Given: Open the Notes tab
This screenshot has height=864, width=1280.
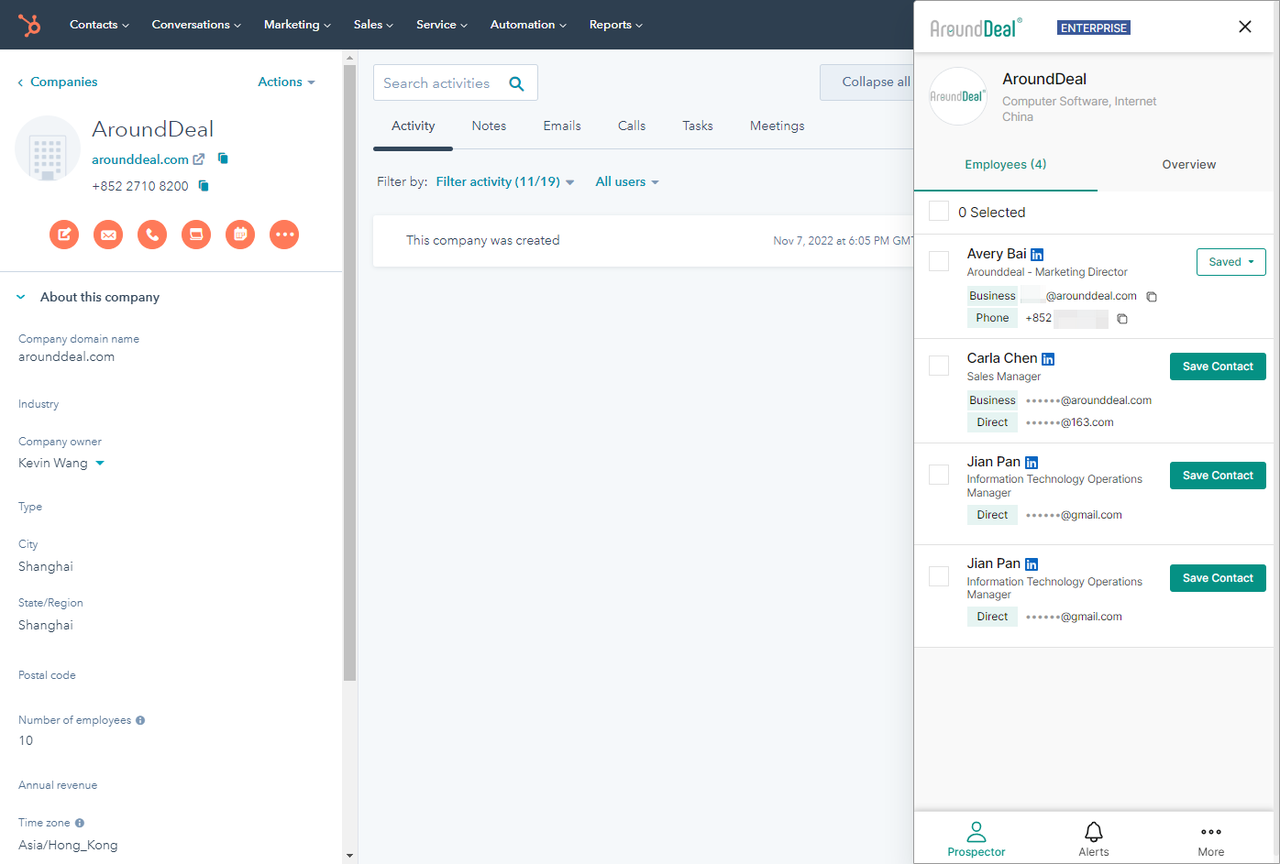Looking at the screenshot, I should click(x=489, y=126).
